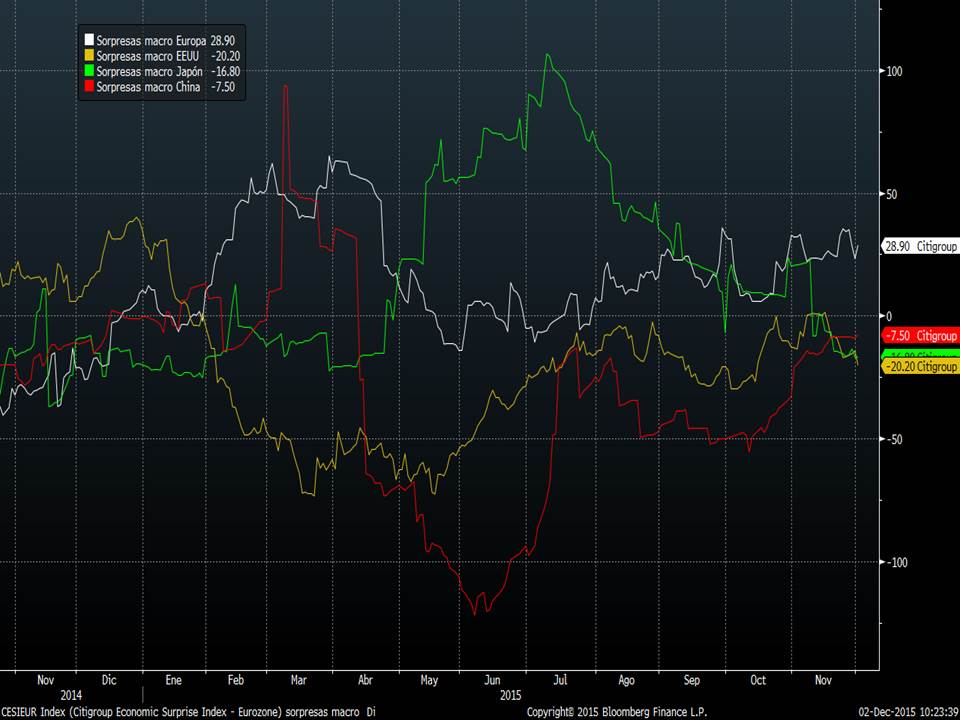Click the Bloomberg Finance copyright text
Viewport: 960px width, 720px height.
(x=617, y=713)
